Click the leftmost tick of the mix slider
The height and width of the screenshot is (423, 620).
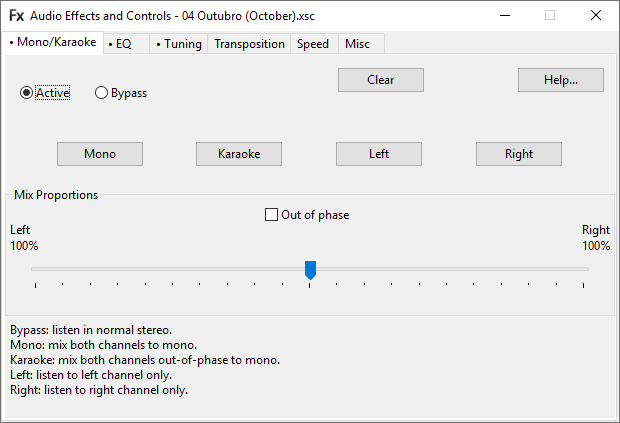(35, 286)
